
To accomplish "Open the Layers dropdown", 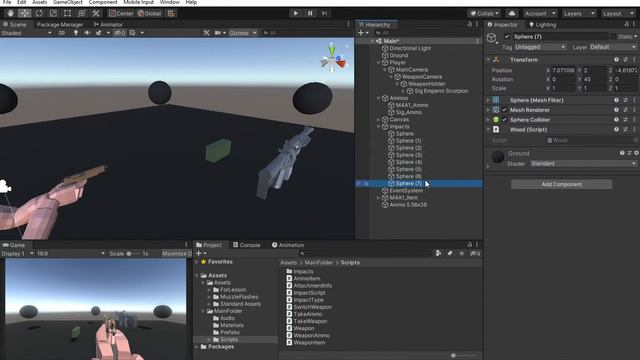I will 579,13.
